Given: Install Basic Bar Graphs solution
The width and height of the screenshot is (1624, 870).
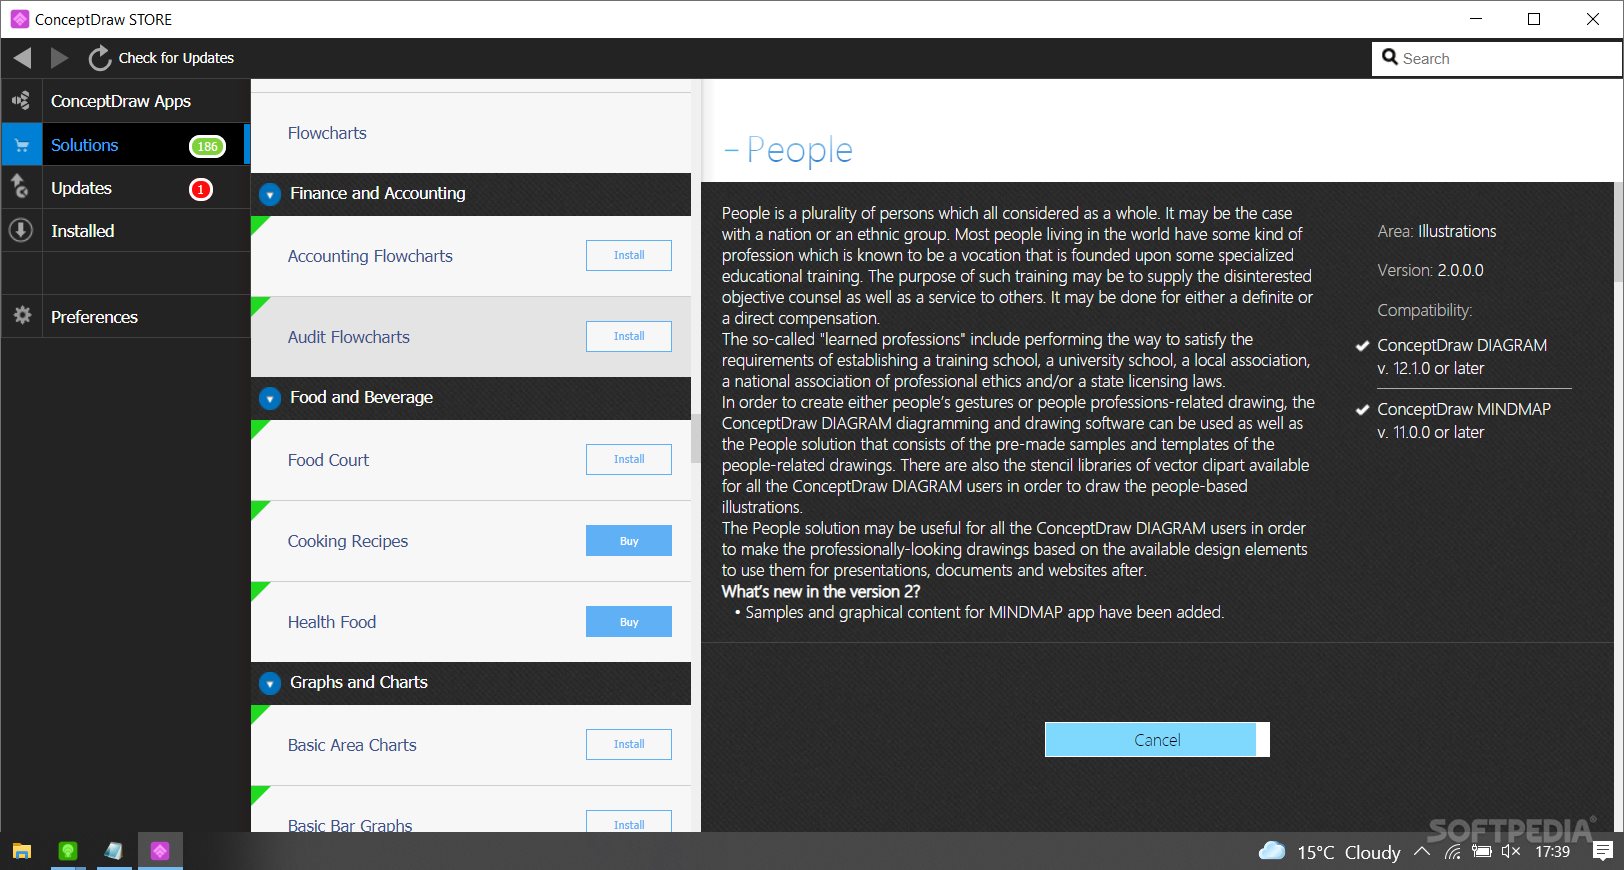Looking at the screenshot, I should pyautogui.click(x=629, y=822).
